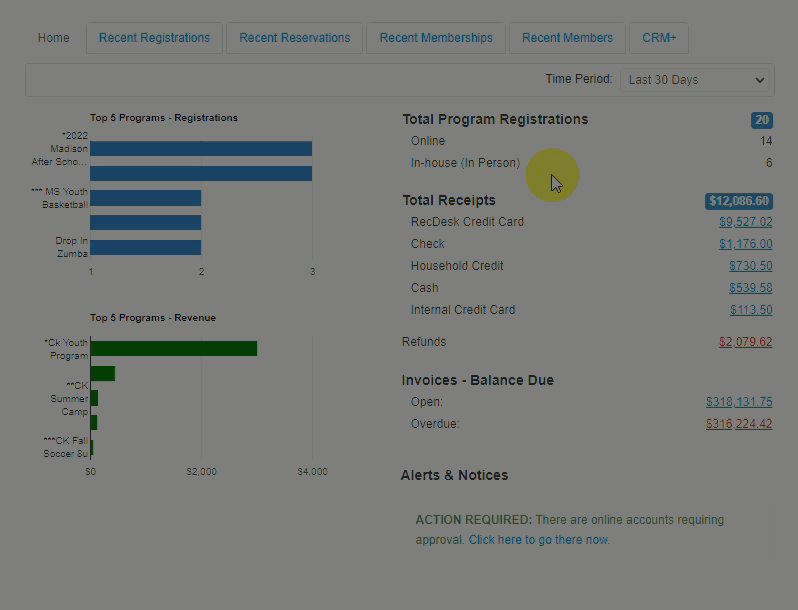
Task: View the Refunds amount $2,079.62
Action: tap(745, 342)
